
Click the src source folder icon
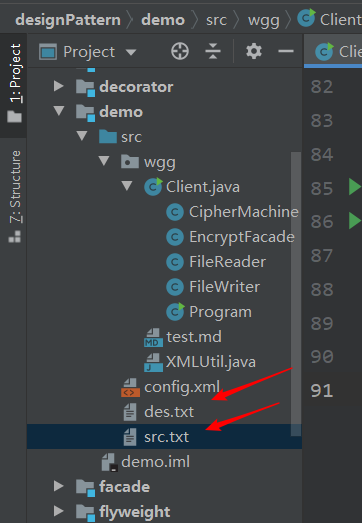(108, 137)
